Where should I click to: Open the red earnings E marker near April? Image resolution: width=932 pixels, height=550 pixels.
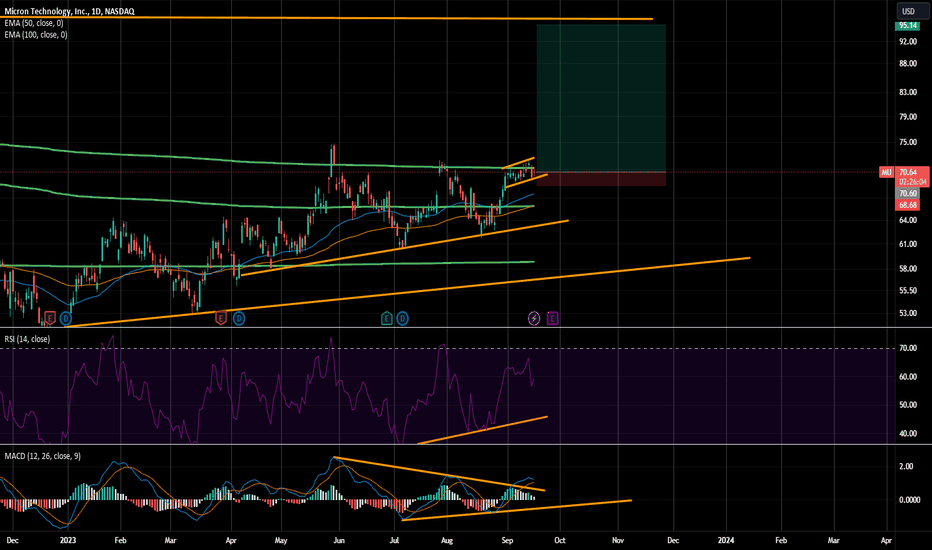[x=221, y=319]
